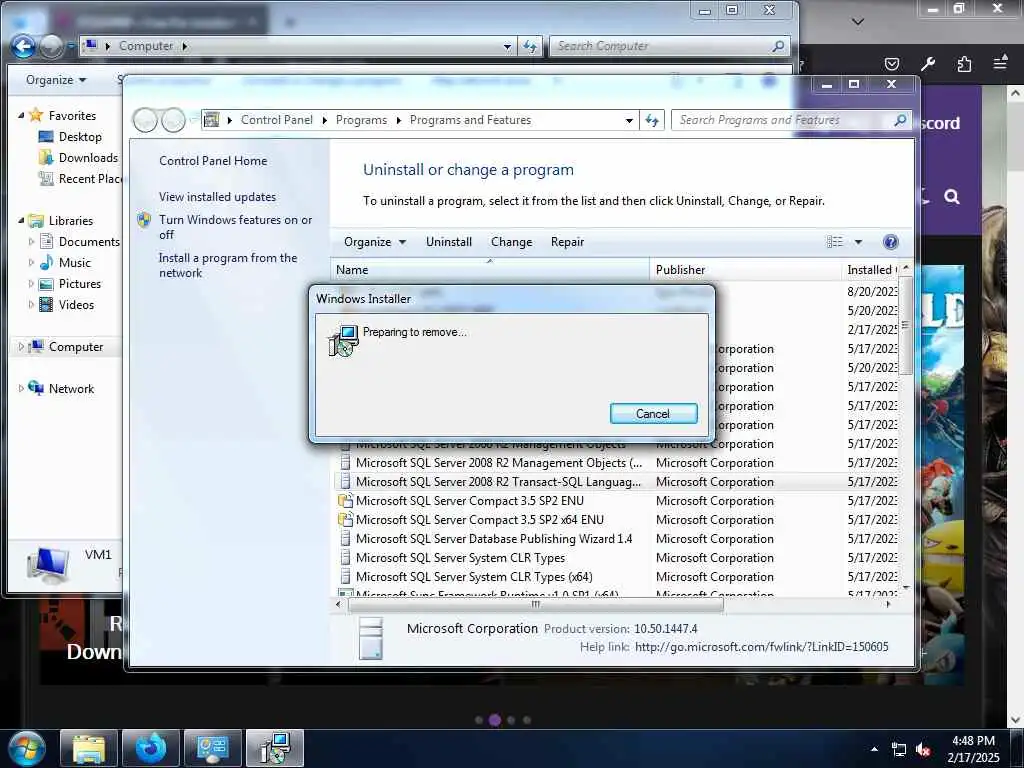Click the Pocket save icon in Firefox
This screenshot has width=1024, height=768.
891,63
